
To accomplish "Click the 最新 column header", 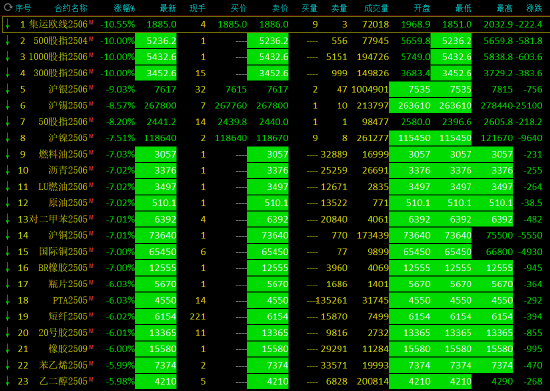I will pos(168,8).
